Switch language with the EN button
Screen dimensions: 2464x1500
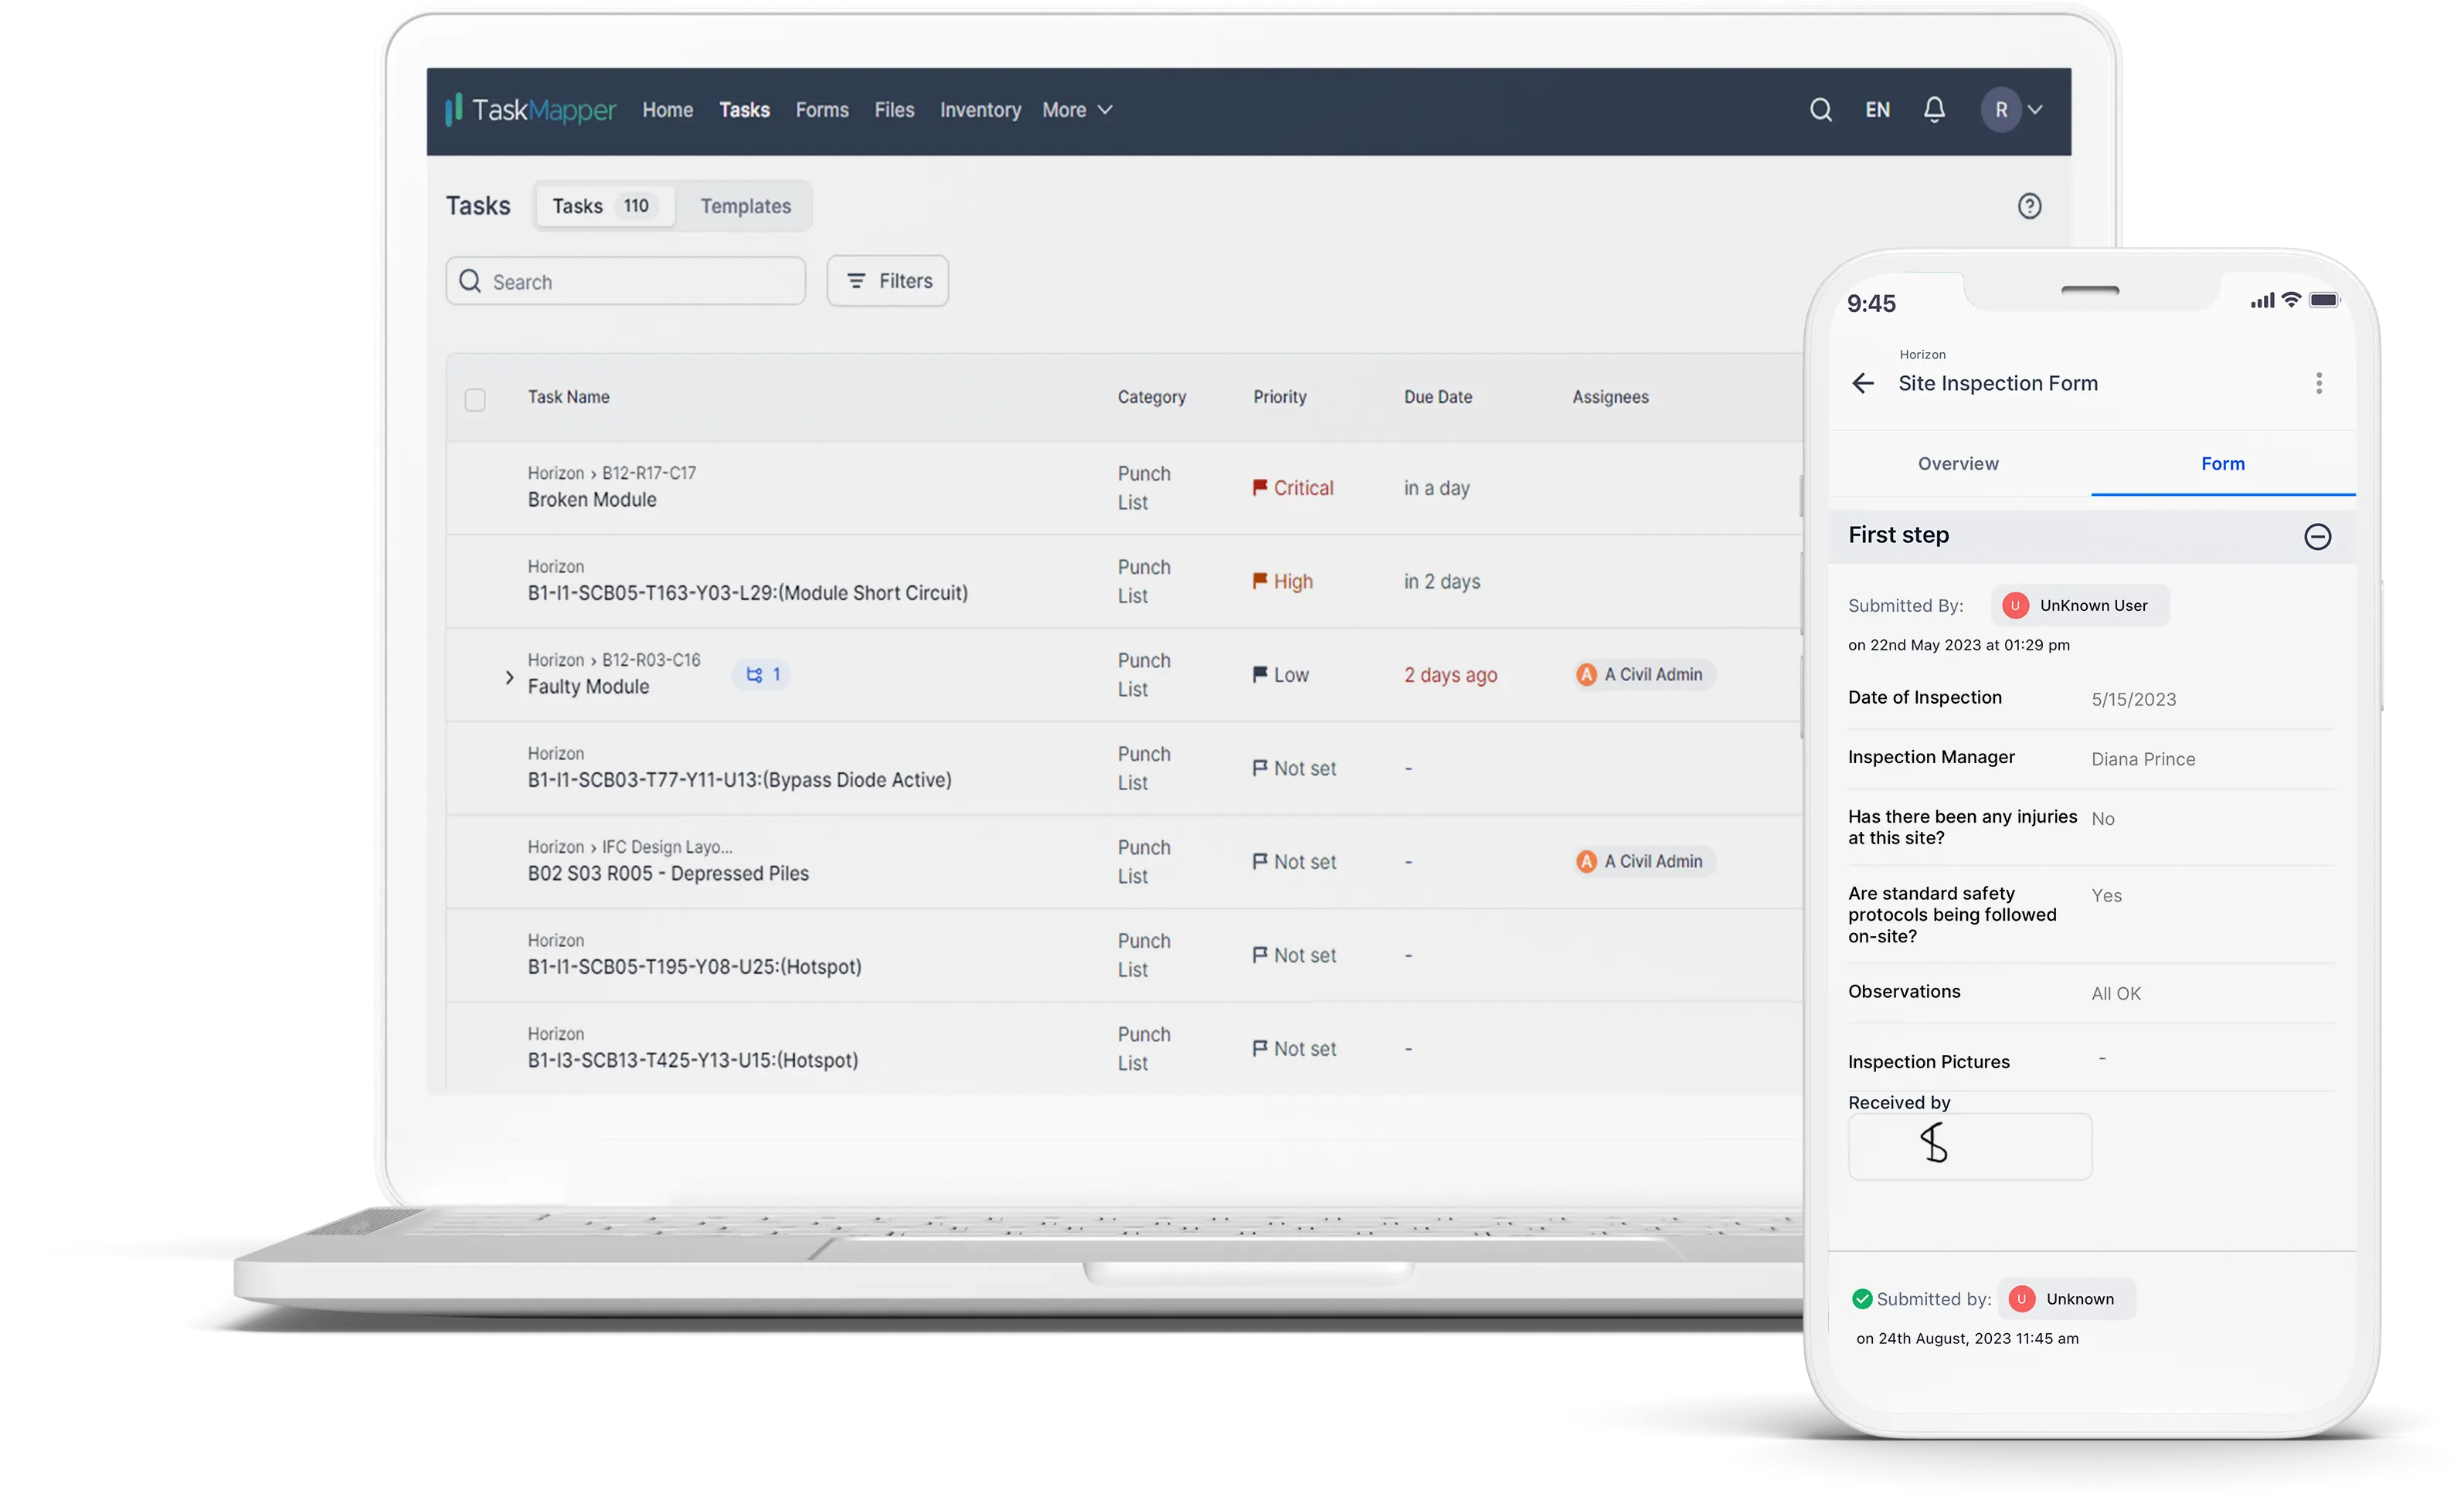(x=1877, y=110)
